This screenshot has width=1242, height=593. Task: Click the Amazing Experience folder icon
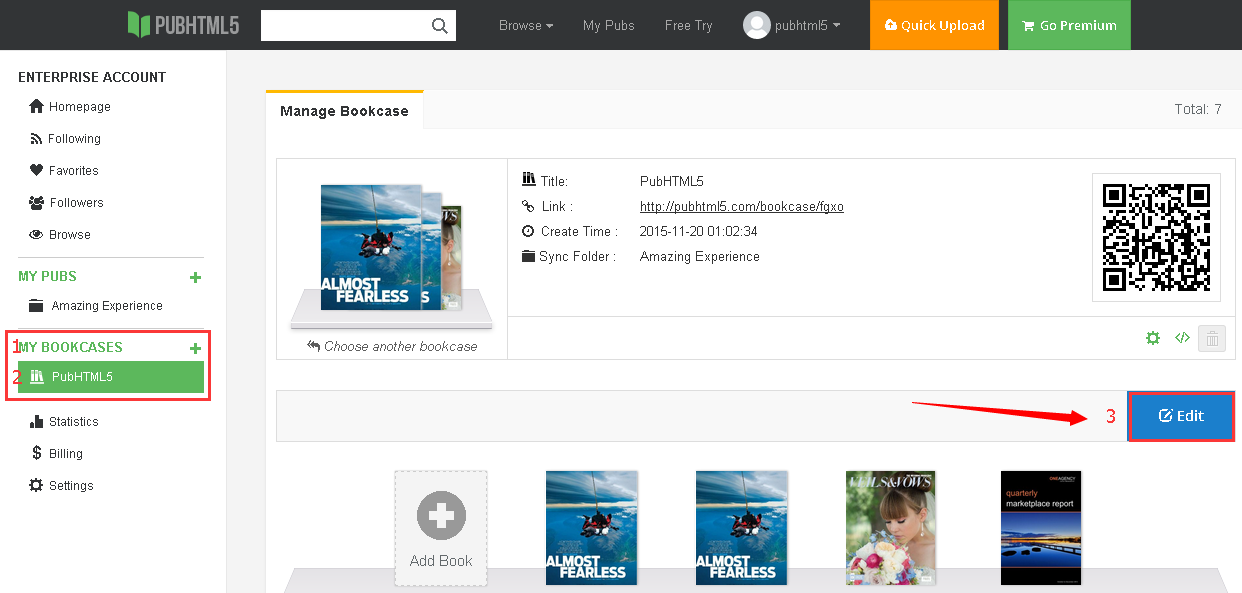(37, 306)
